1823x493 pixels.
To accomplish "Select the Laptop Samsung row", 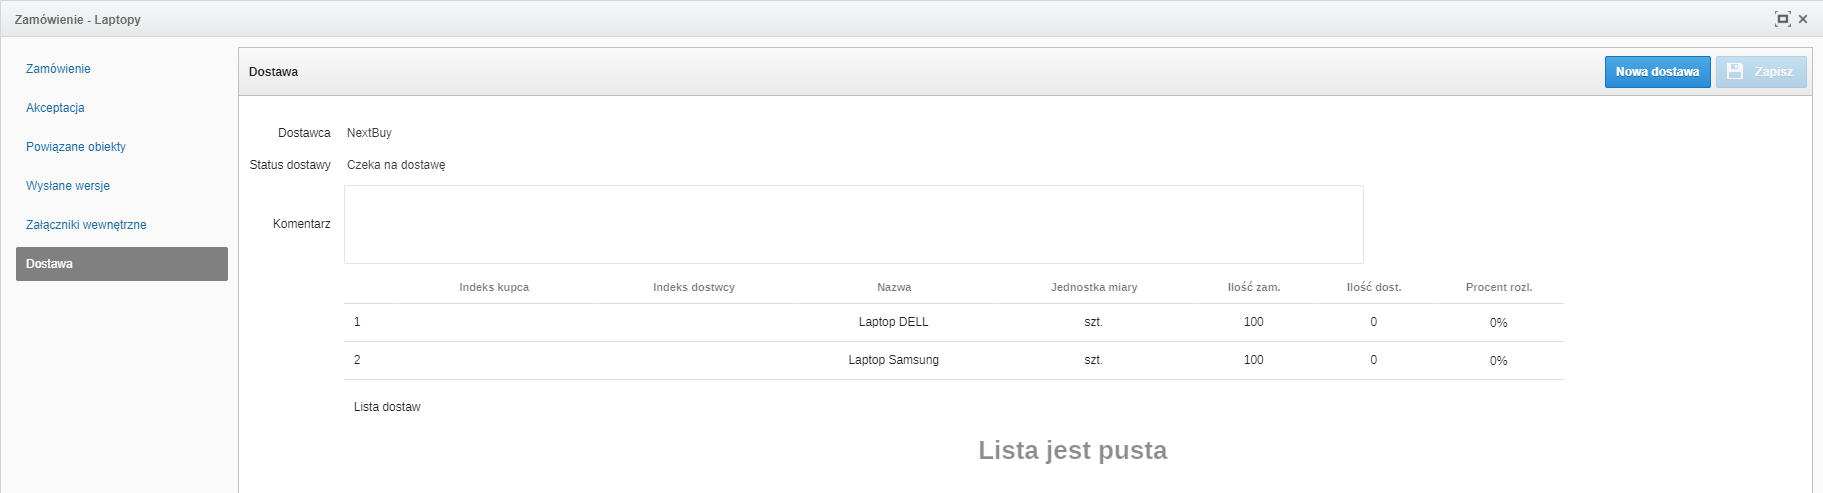I will tap(893, 360).
